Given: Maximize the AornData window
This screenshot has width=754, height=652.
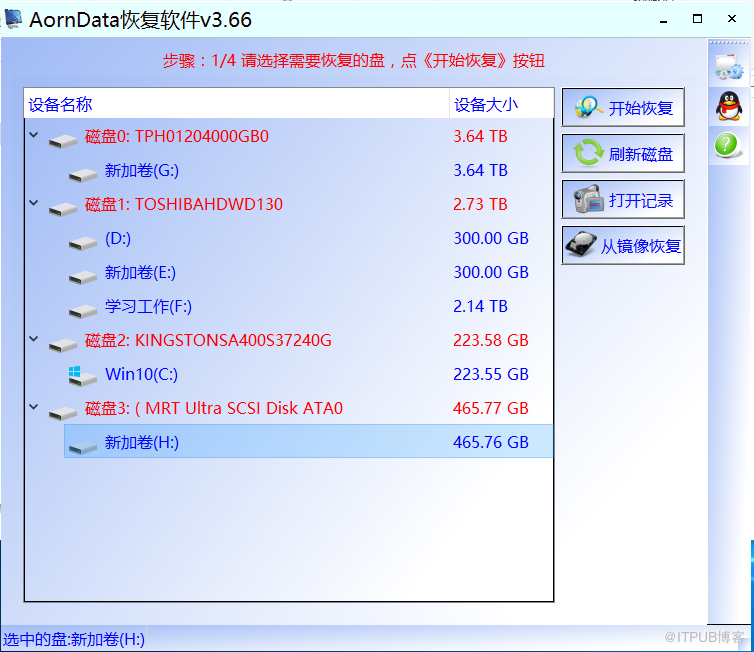Looking at the screenshot, I should coord(697,19).
